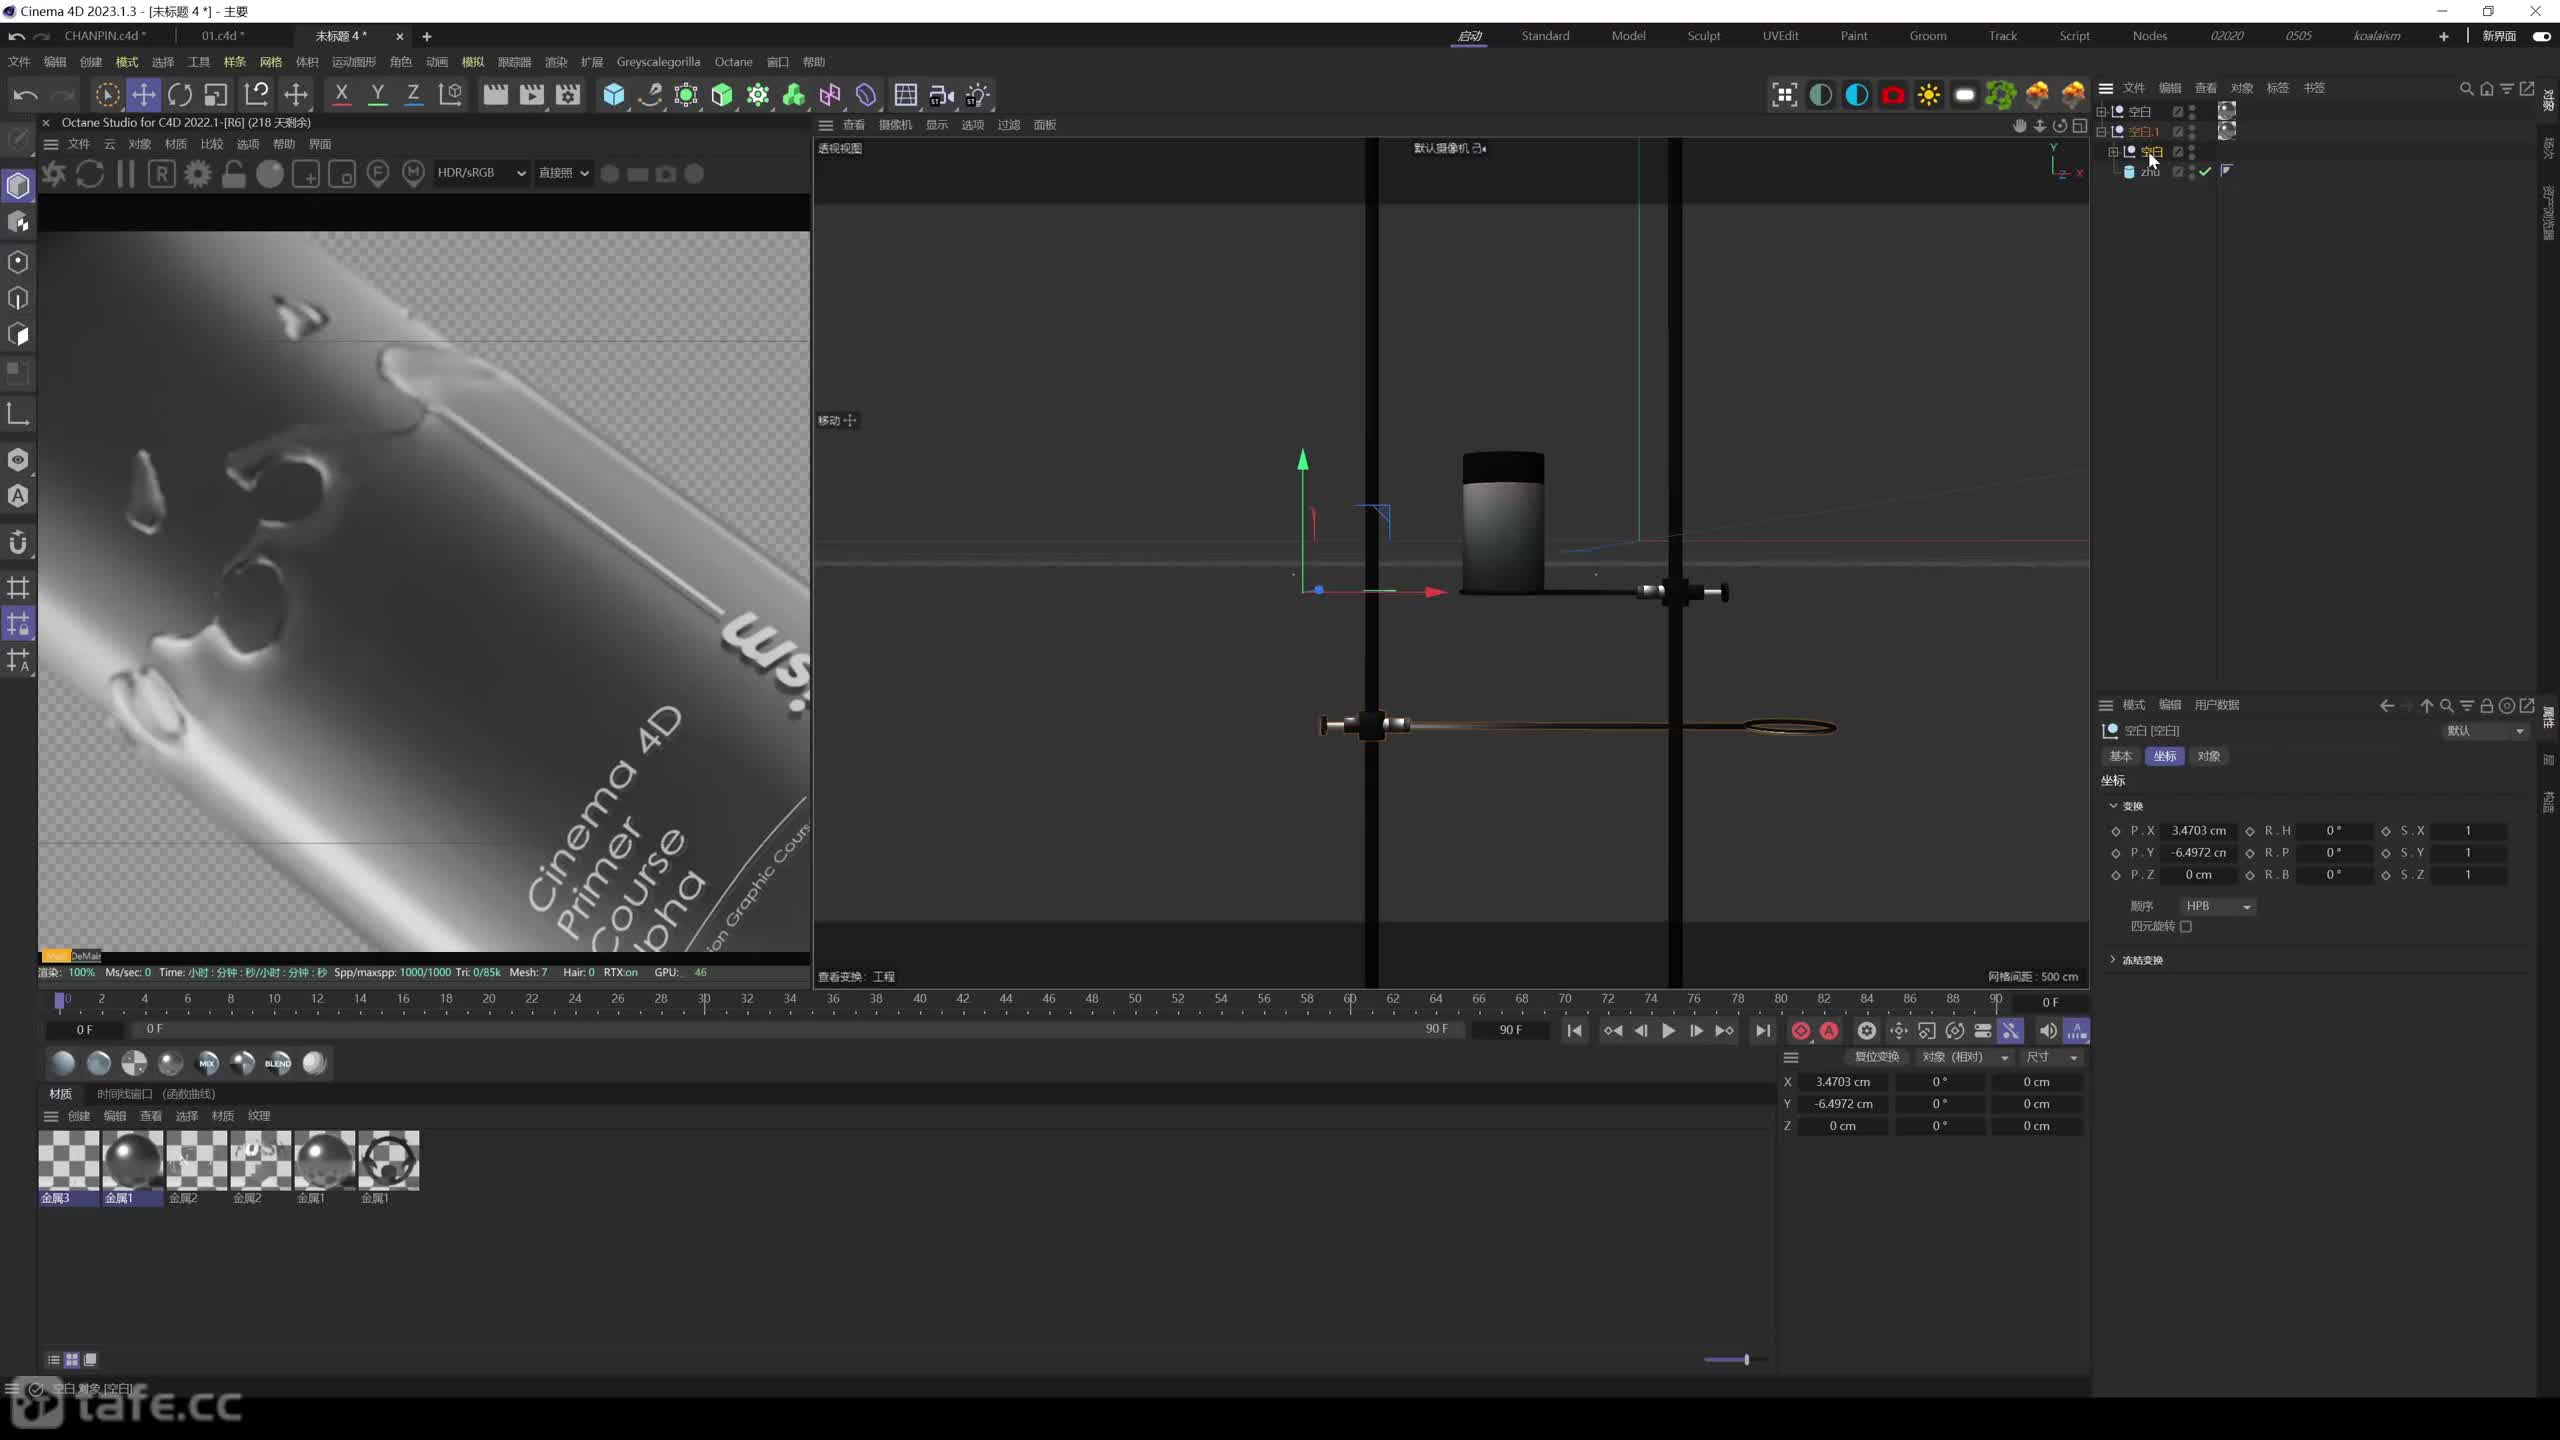Switch to the UVEdit layout tab
The image size is (2560, 1440).
coord(1780,36)
